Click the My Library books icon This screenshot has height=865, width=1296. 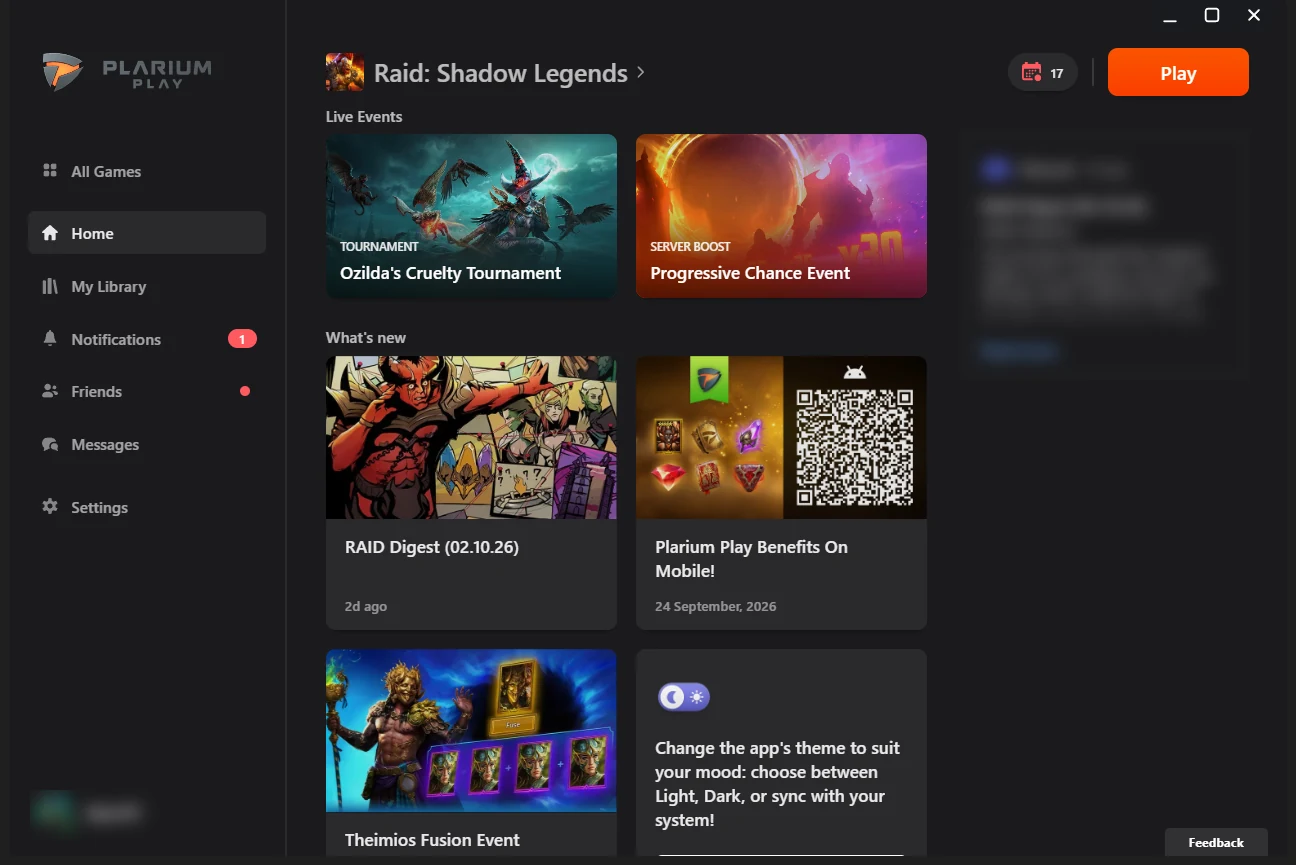tap(50, 286)
